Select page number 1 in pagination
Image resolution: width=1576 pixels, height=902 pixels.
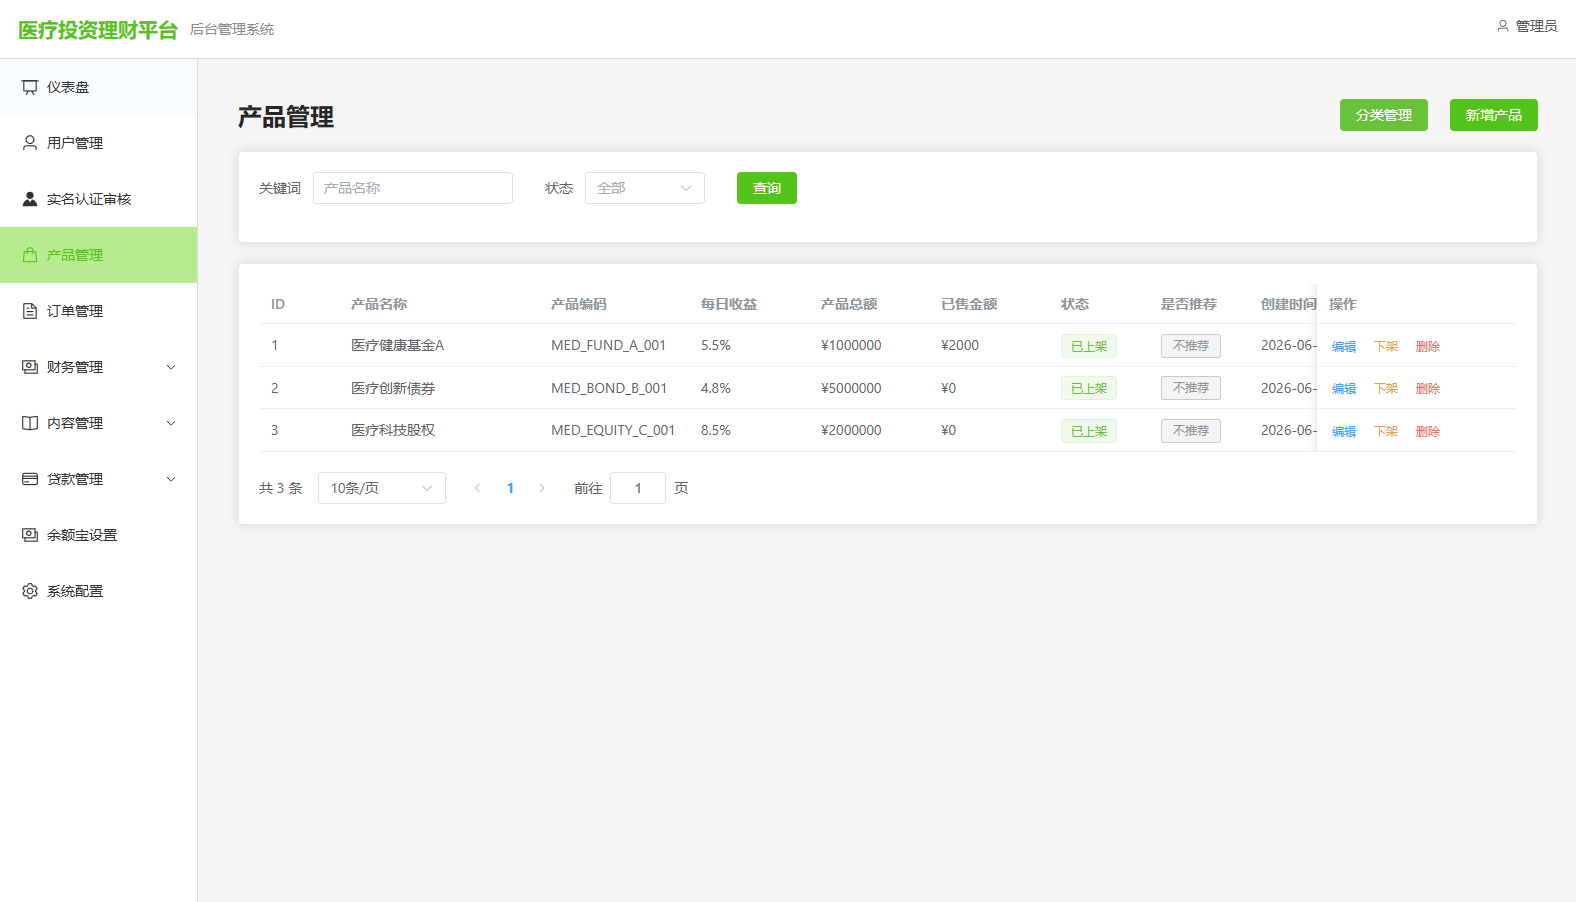click(510, 488)
